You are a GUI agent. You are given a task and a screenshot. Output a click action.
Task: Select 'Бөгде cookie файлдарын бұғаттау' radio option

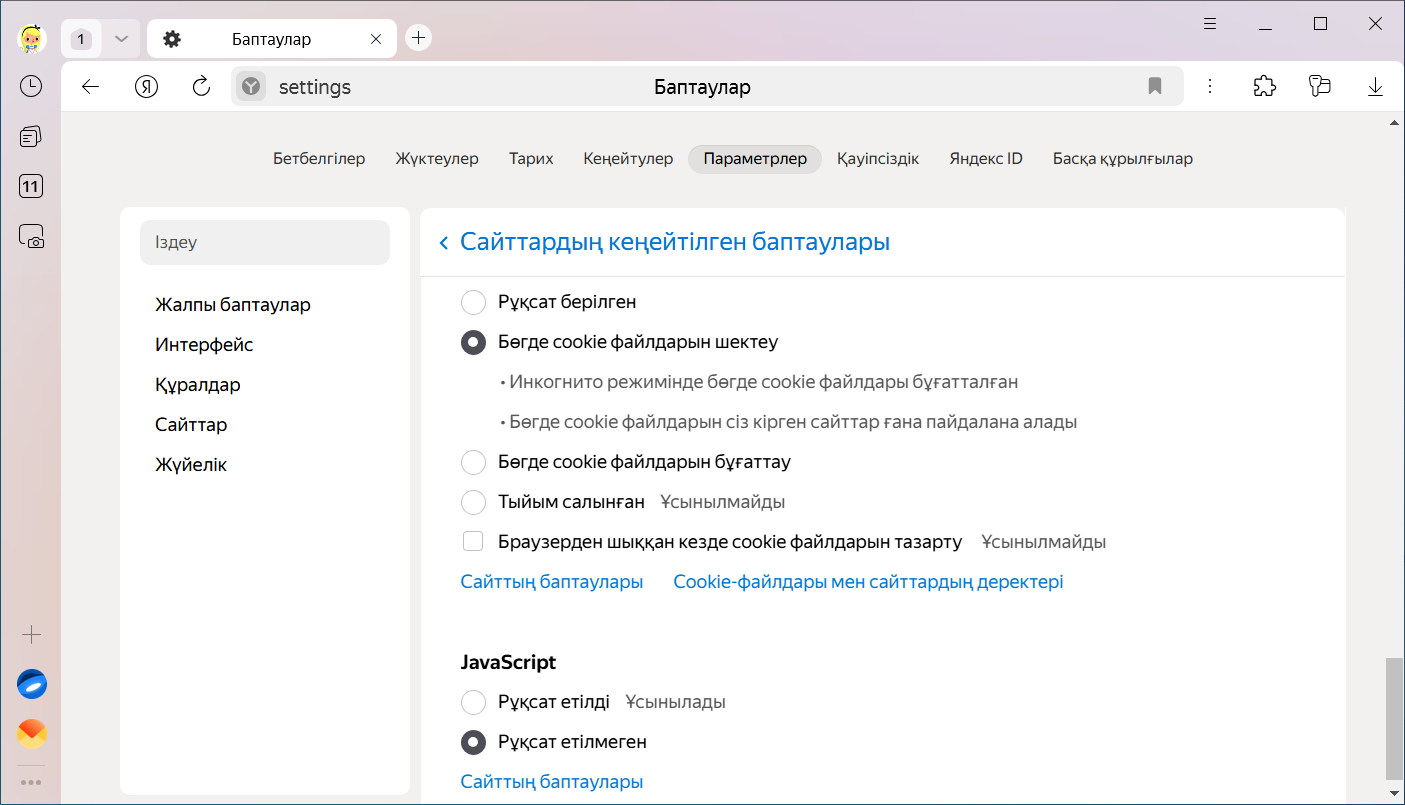coord(473,462)
